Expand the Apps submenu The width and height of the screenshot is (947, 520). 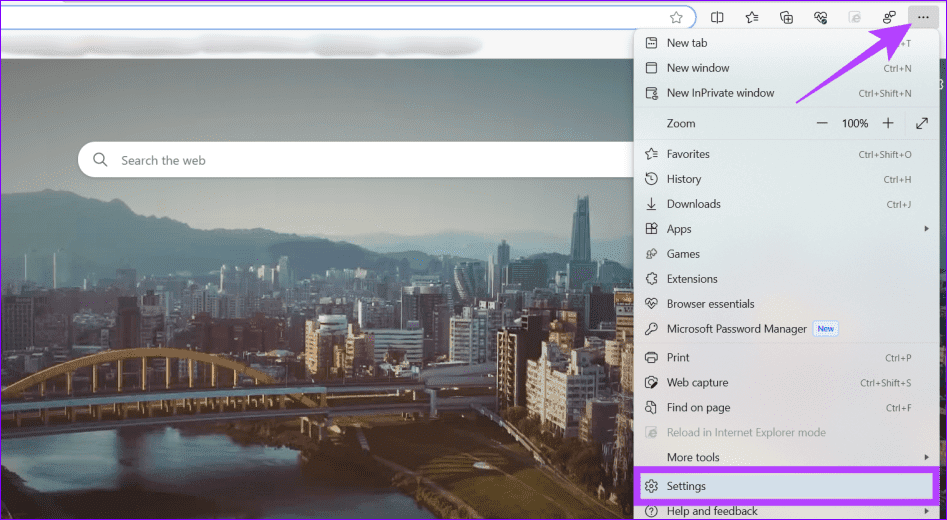pyautogui.click(x=786, y=229)
